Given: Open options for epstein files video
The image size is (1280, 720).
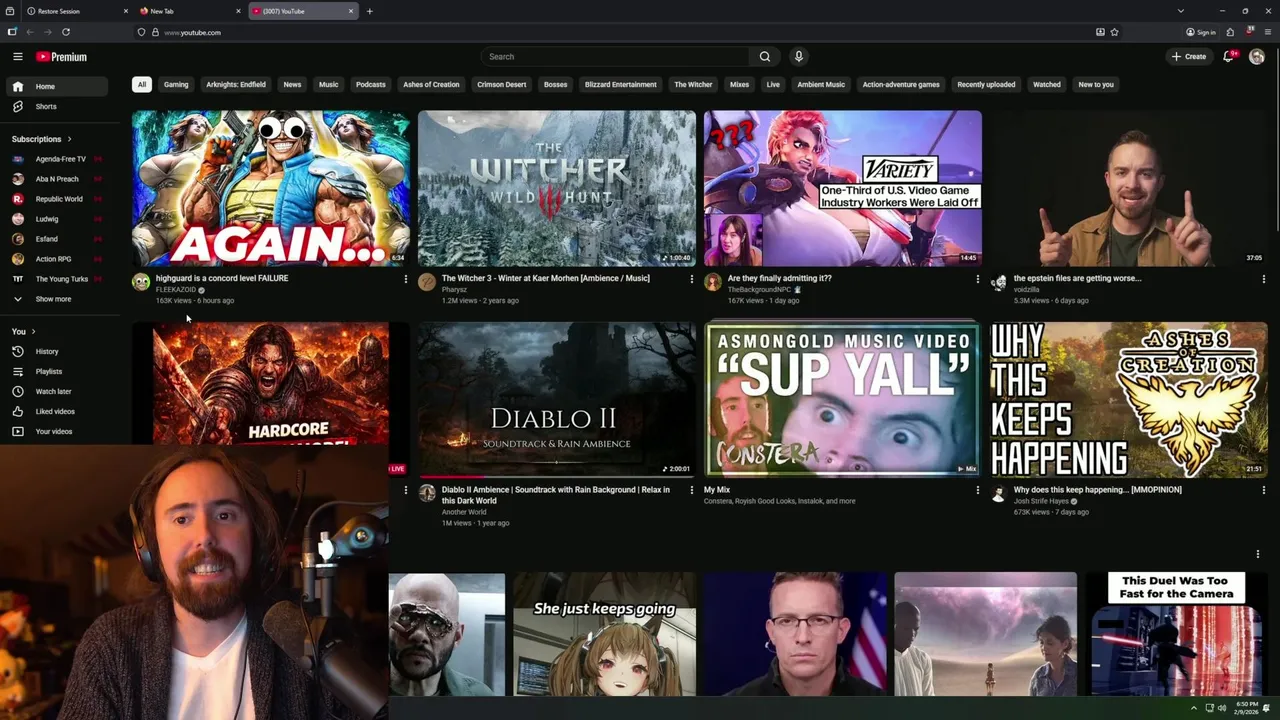Looking at the screenshot, I should coord(1263,279).
